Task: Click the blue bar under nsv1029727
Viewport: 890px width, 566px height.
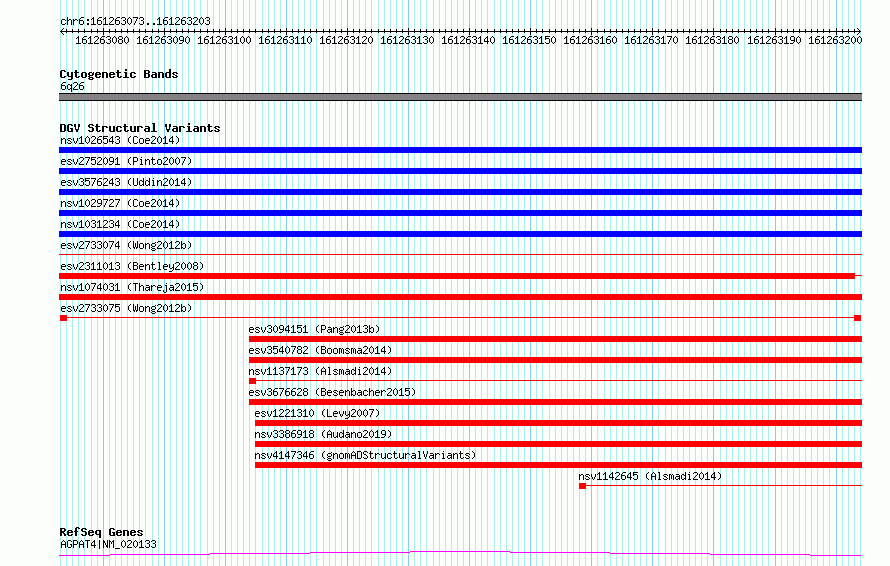Action: click(460, 213)
